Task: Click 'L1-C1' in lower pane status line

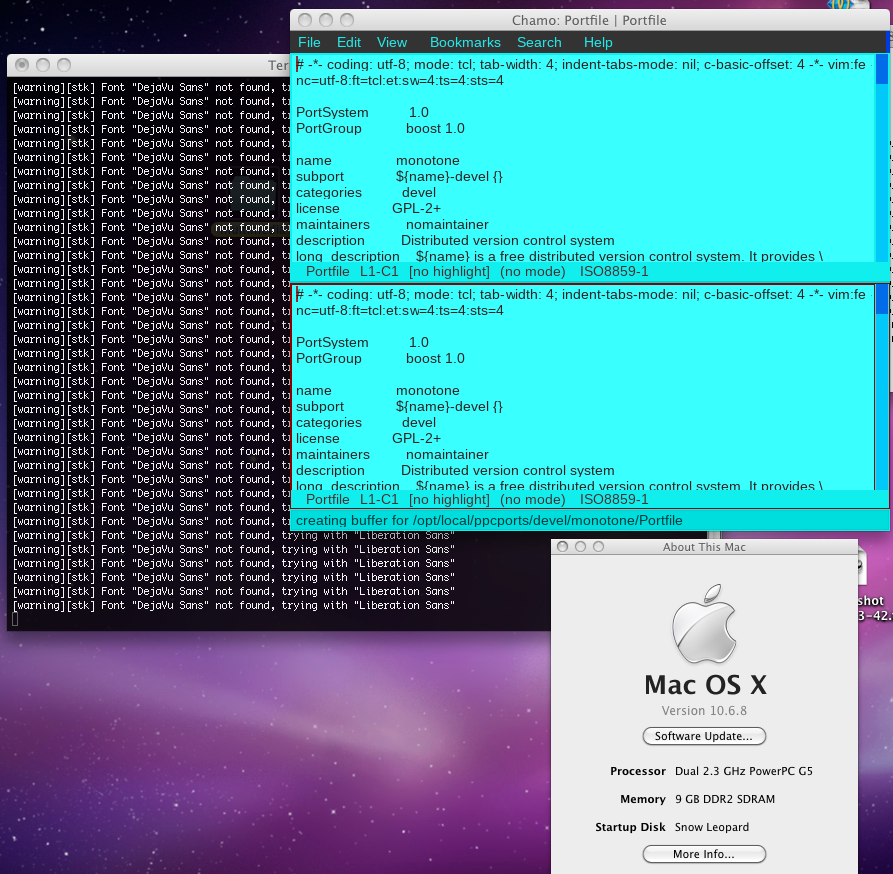Action: (379, 499)
